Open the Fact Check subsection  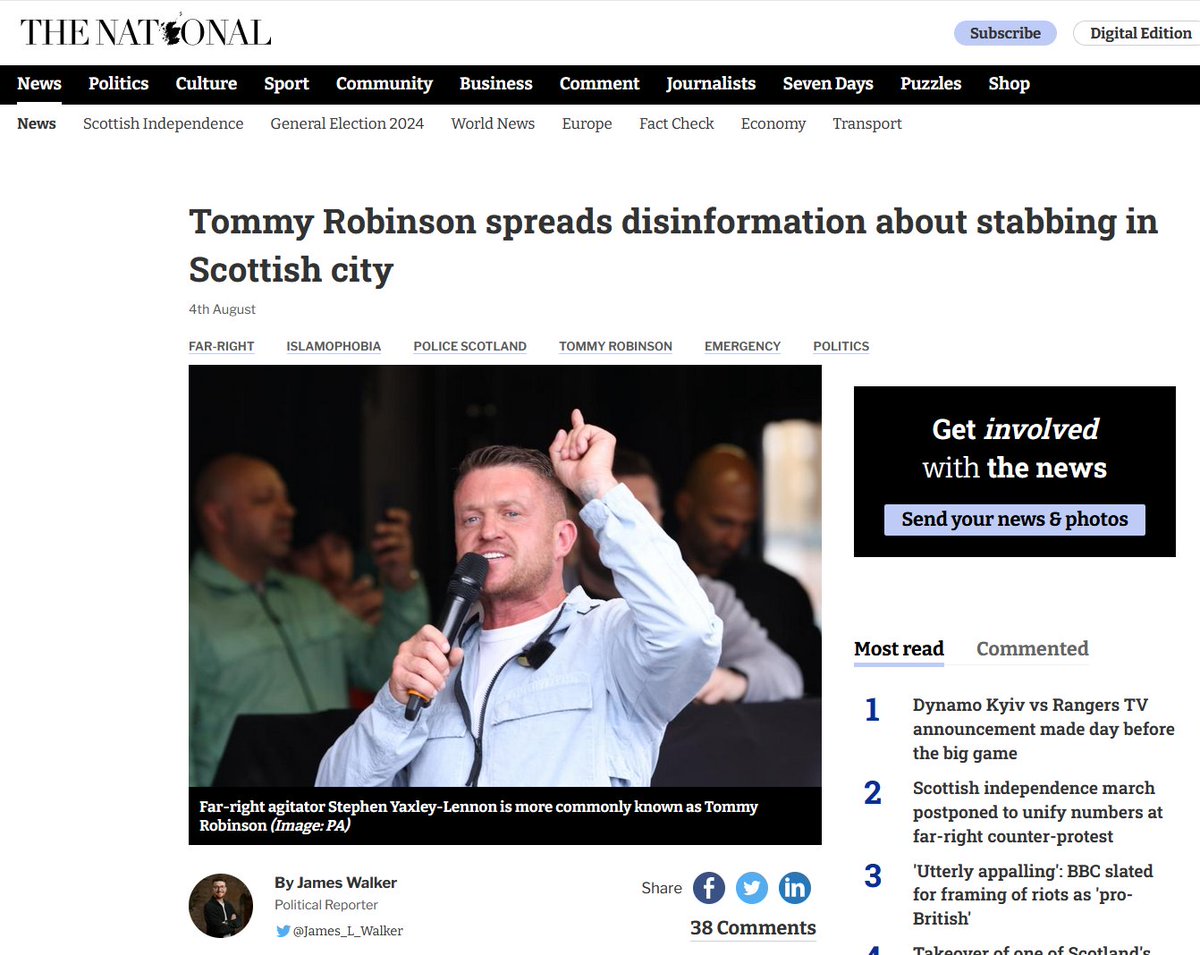[677, 124]
